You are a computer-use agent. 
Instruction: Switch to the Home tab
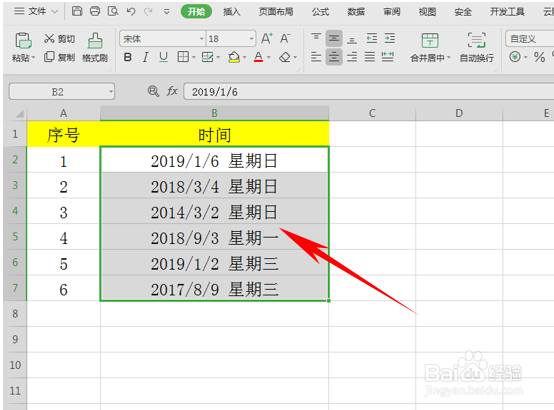coord(196,12)
